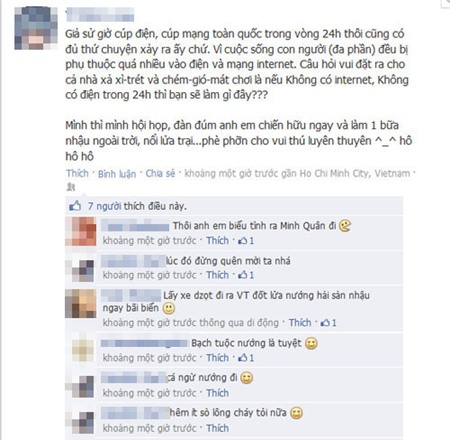
Task: Like the 'Thôi anh em biểu tình' comment
Action: coord(217,240)
